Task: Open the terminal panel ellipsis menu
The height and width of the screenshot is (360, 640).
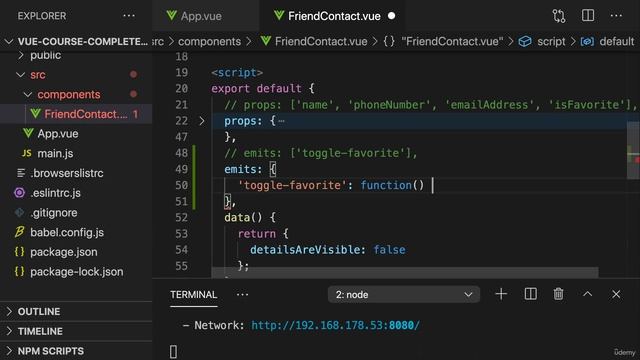Action: (242, 294)
